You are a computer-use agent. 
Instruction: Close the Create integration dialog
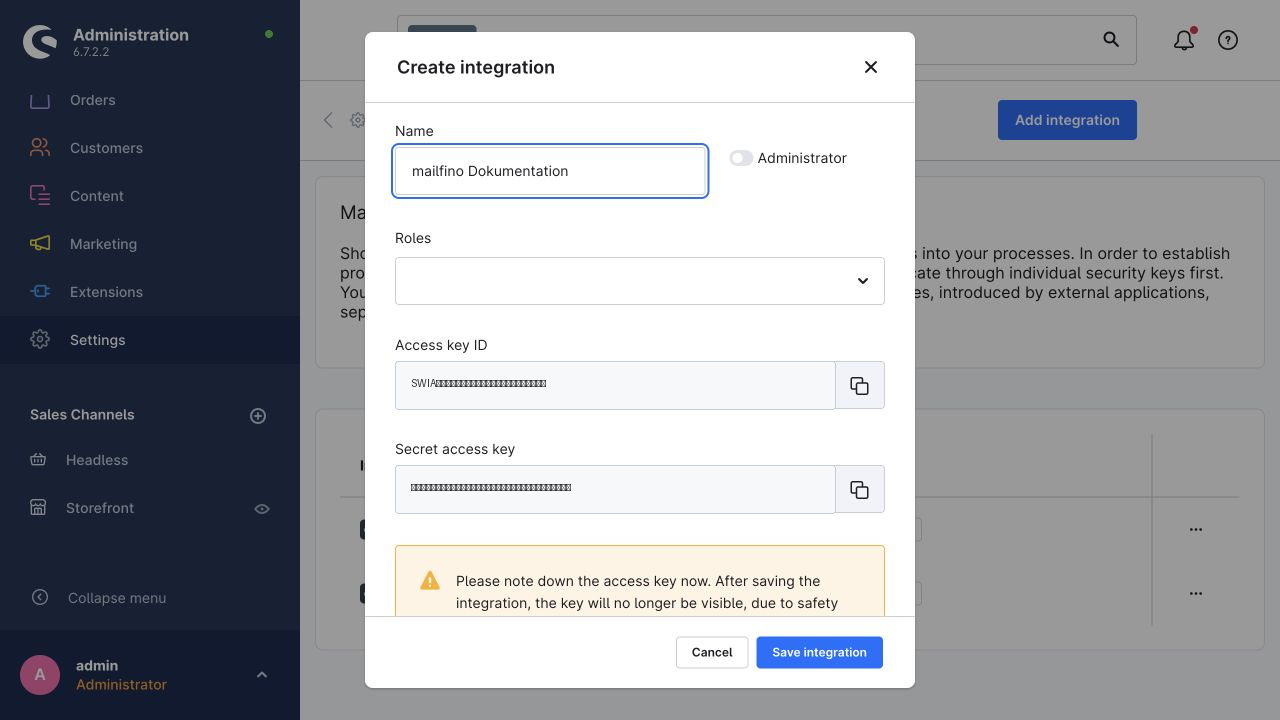(x=871, y=67)
